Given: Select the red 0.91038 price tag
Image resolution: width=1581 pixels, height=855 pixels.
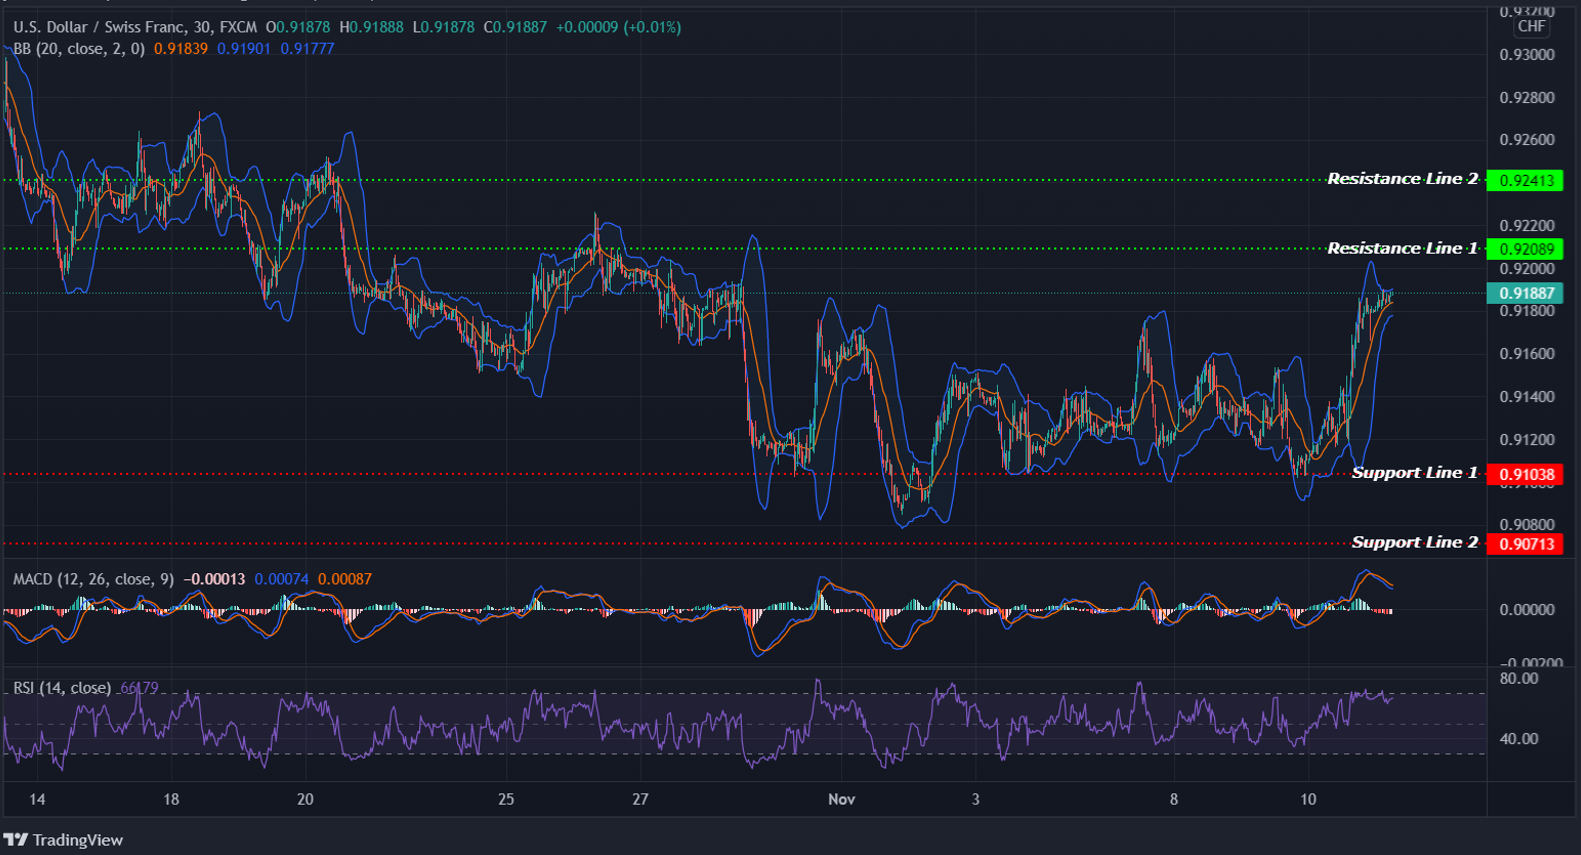Looking at the screenshot, I should click(1525, 475).
